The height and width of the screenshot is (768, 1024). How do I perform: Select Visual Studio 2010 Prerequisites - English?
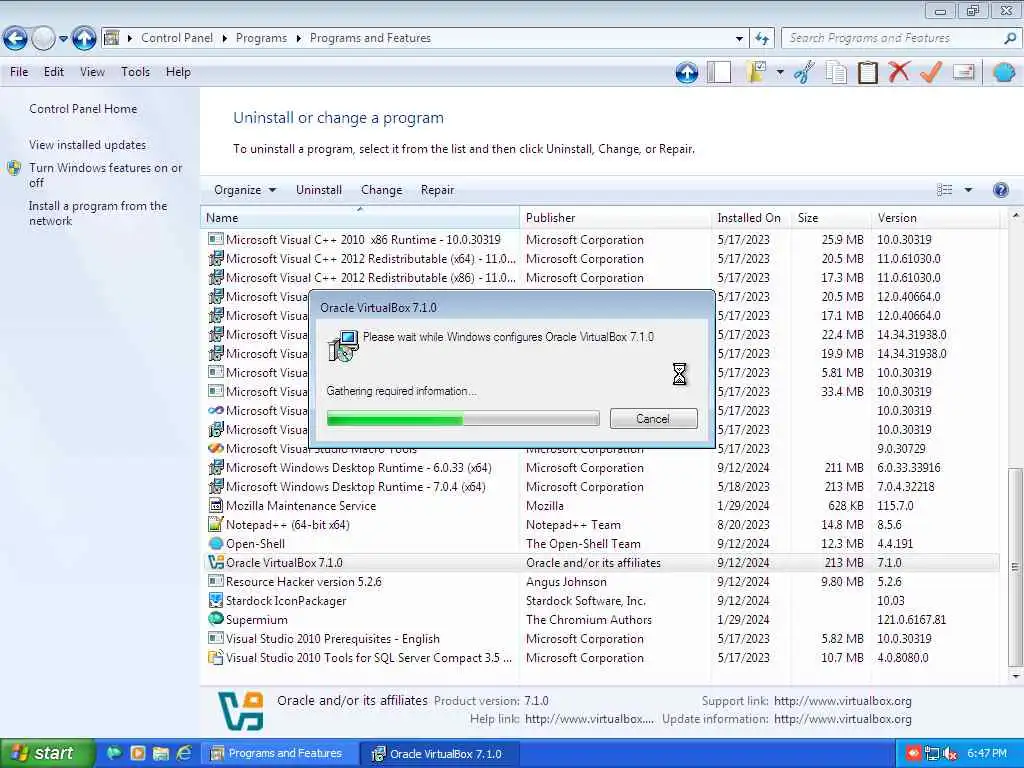(x=600, y=639)
